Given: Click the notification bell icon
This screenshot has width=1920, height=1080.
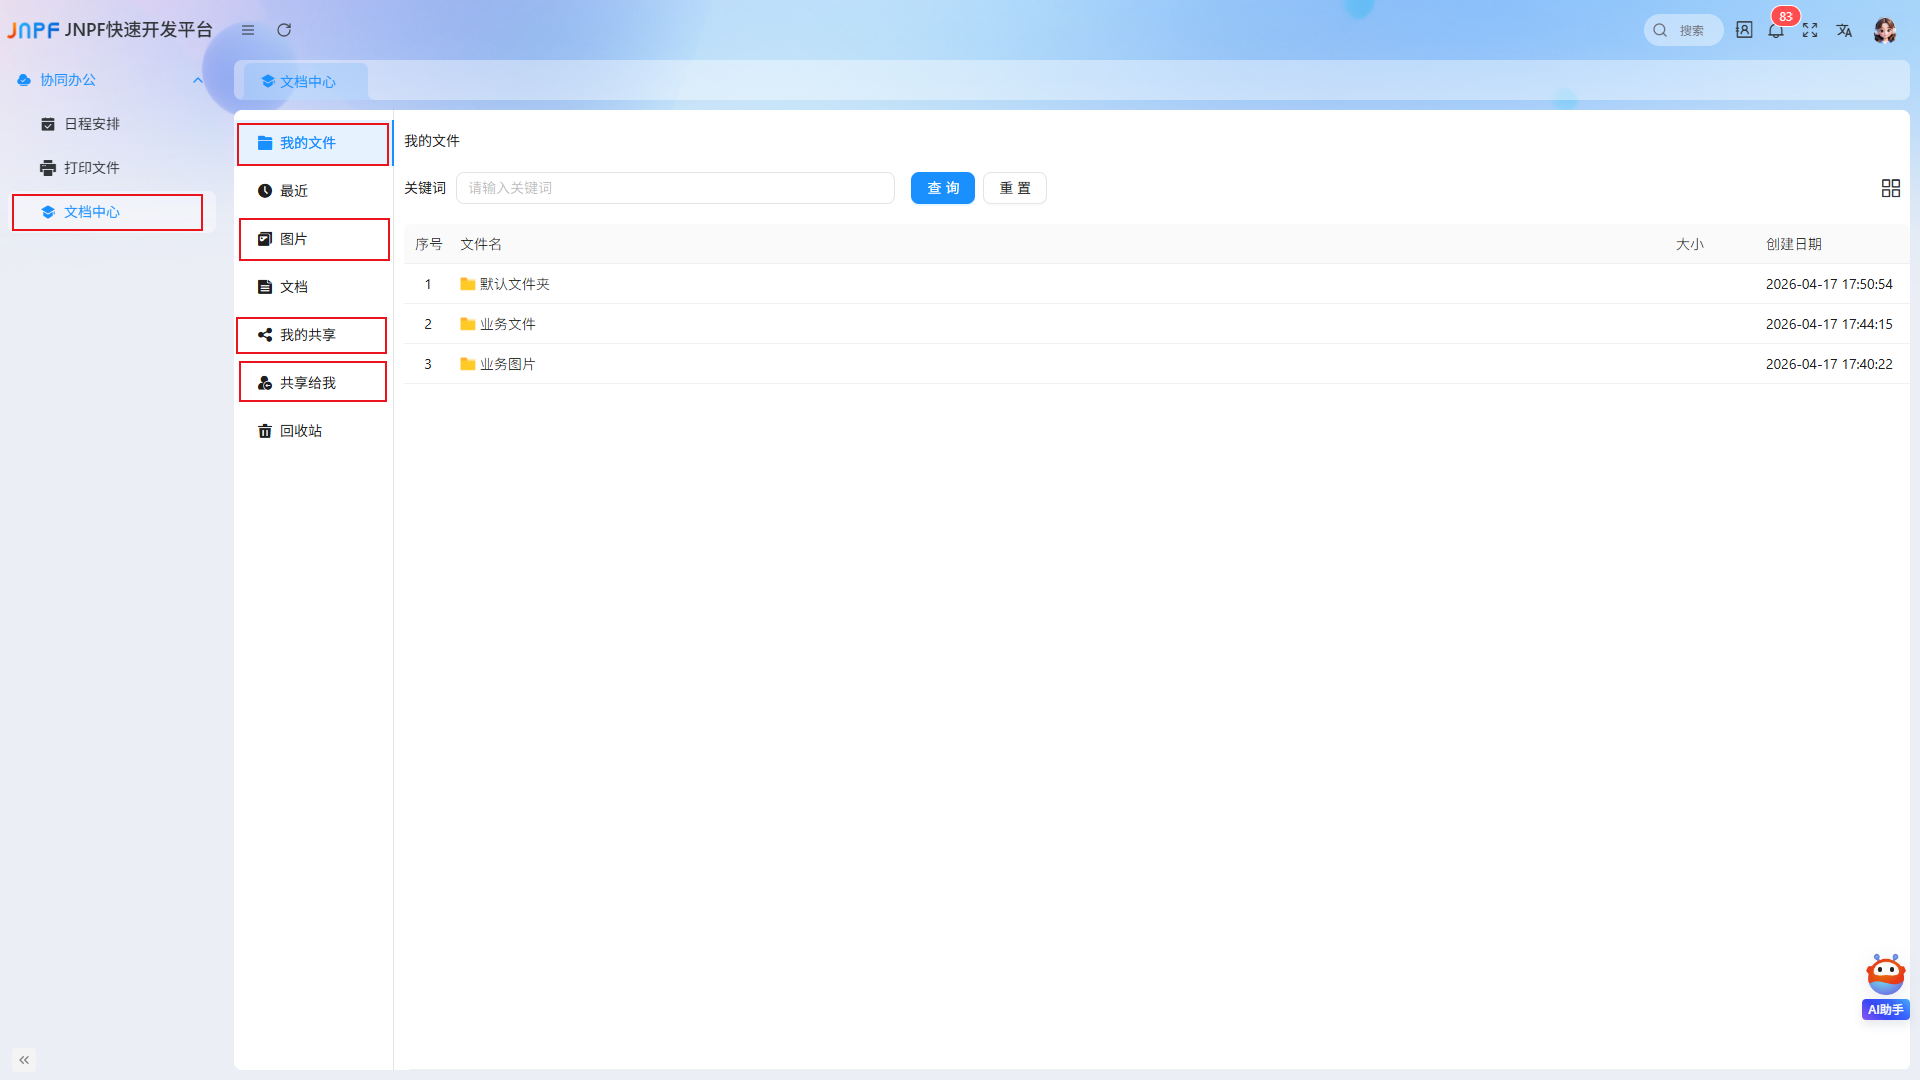Looking at the screenshot, I should tap(1776, 30).
